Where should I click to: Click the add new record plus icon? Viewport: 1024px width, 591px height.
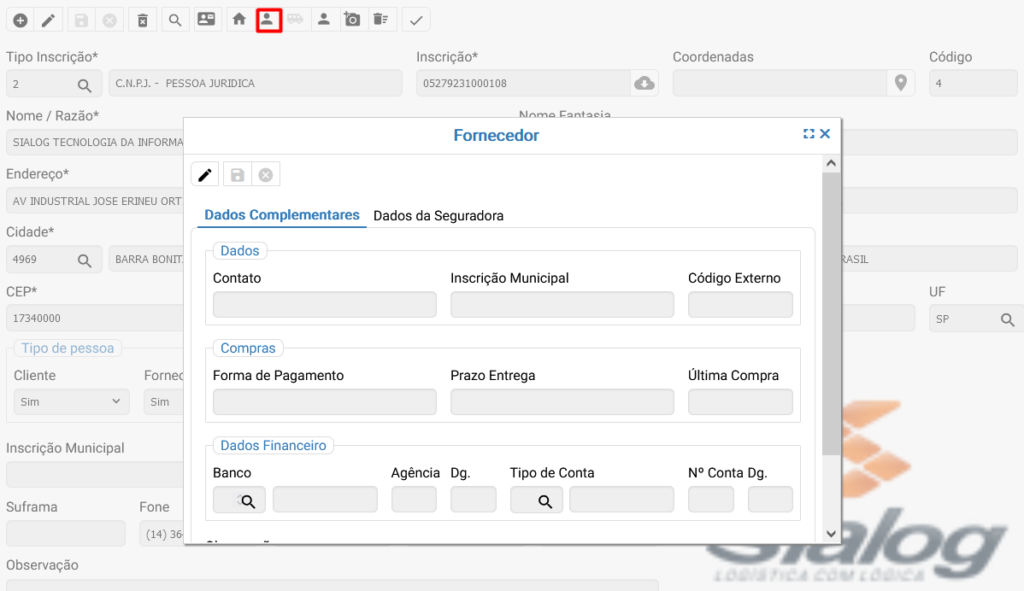(x=19, y=19)
